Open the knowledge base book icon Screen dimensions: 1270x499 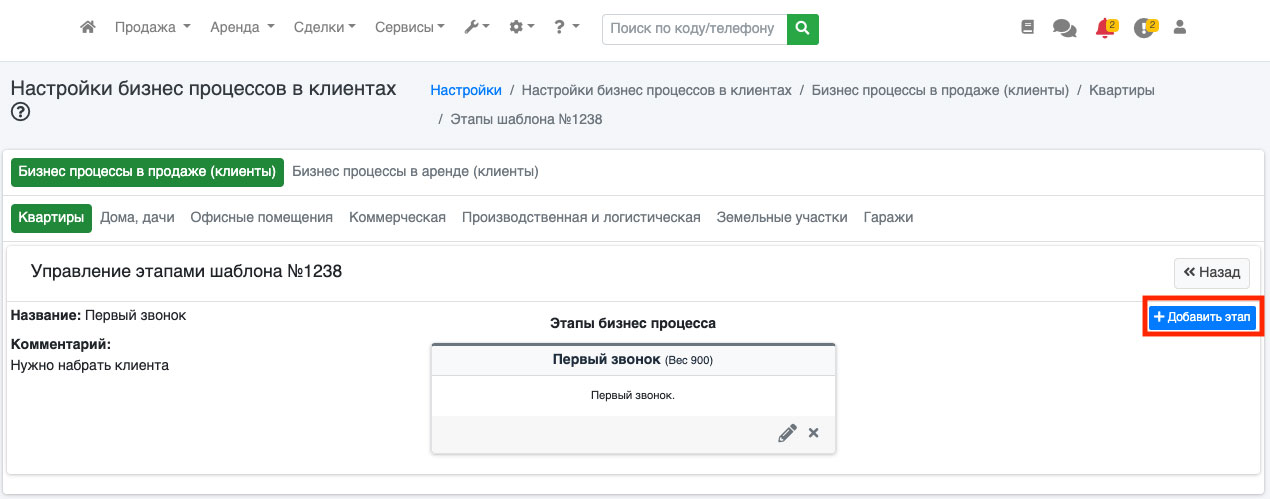[x=1027, y=28]
